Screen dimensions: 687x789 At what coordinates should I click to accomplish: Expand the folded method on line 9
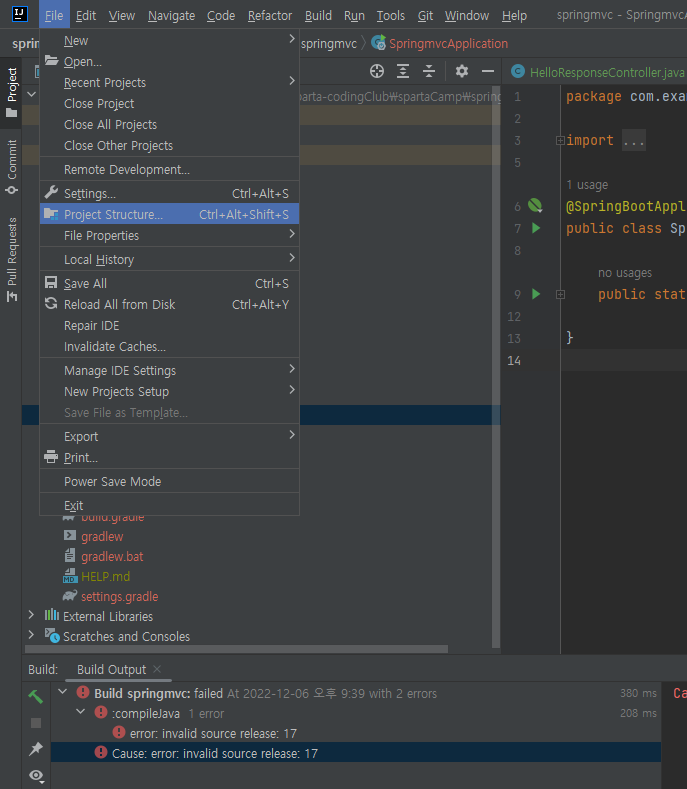560,294
